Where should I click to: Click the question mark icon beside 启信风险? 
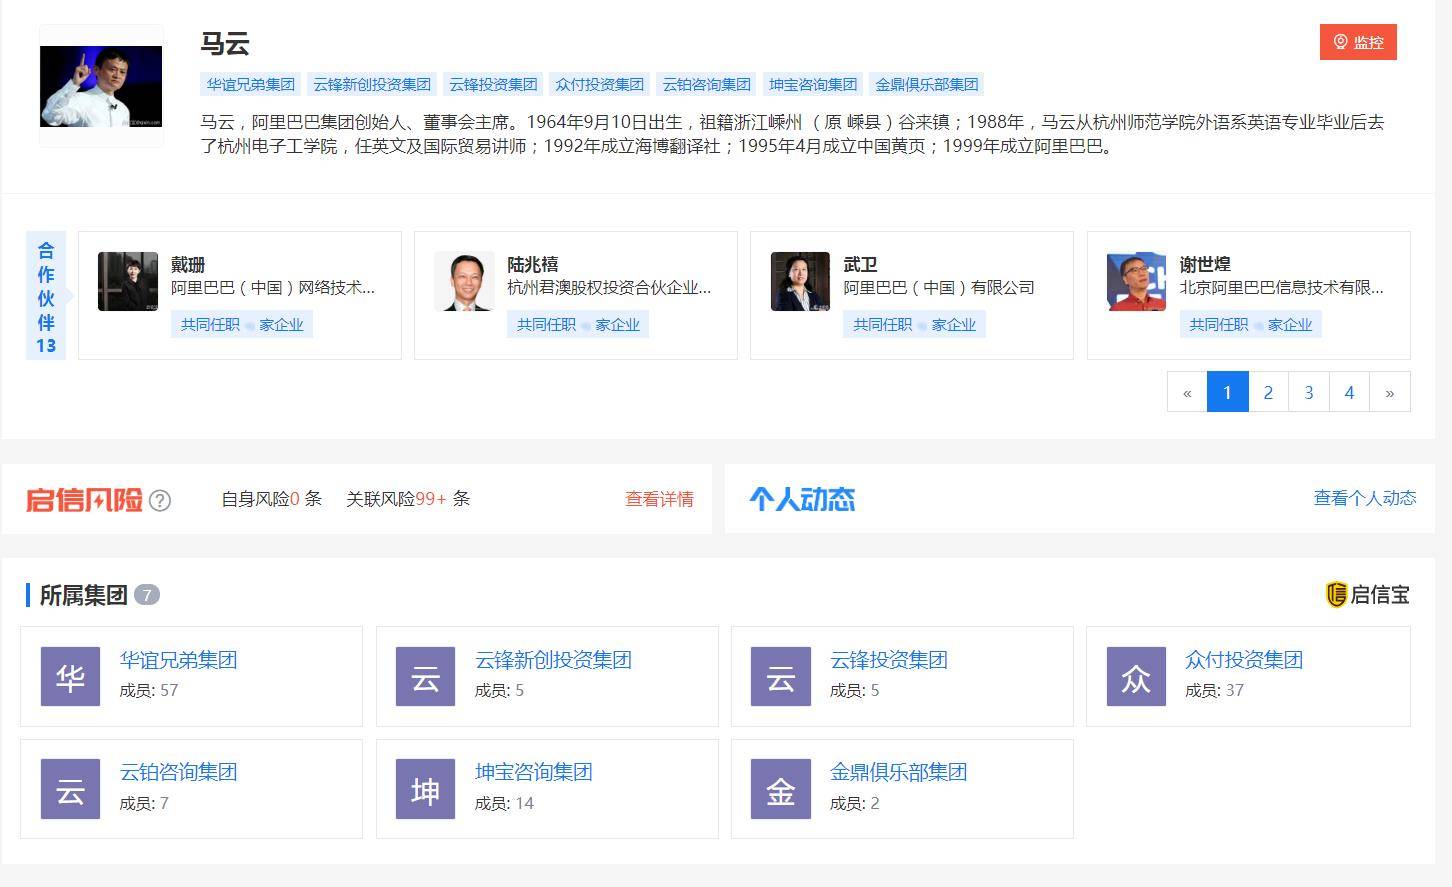[160, 500]
